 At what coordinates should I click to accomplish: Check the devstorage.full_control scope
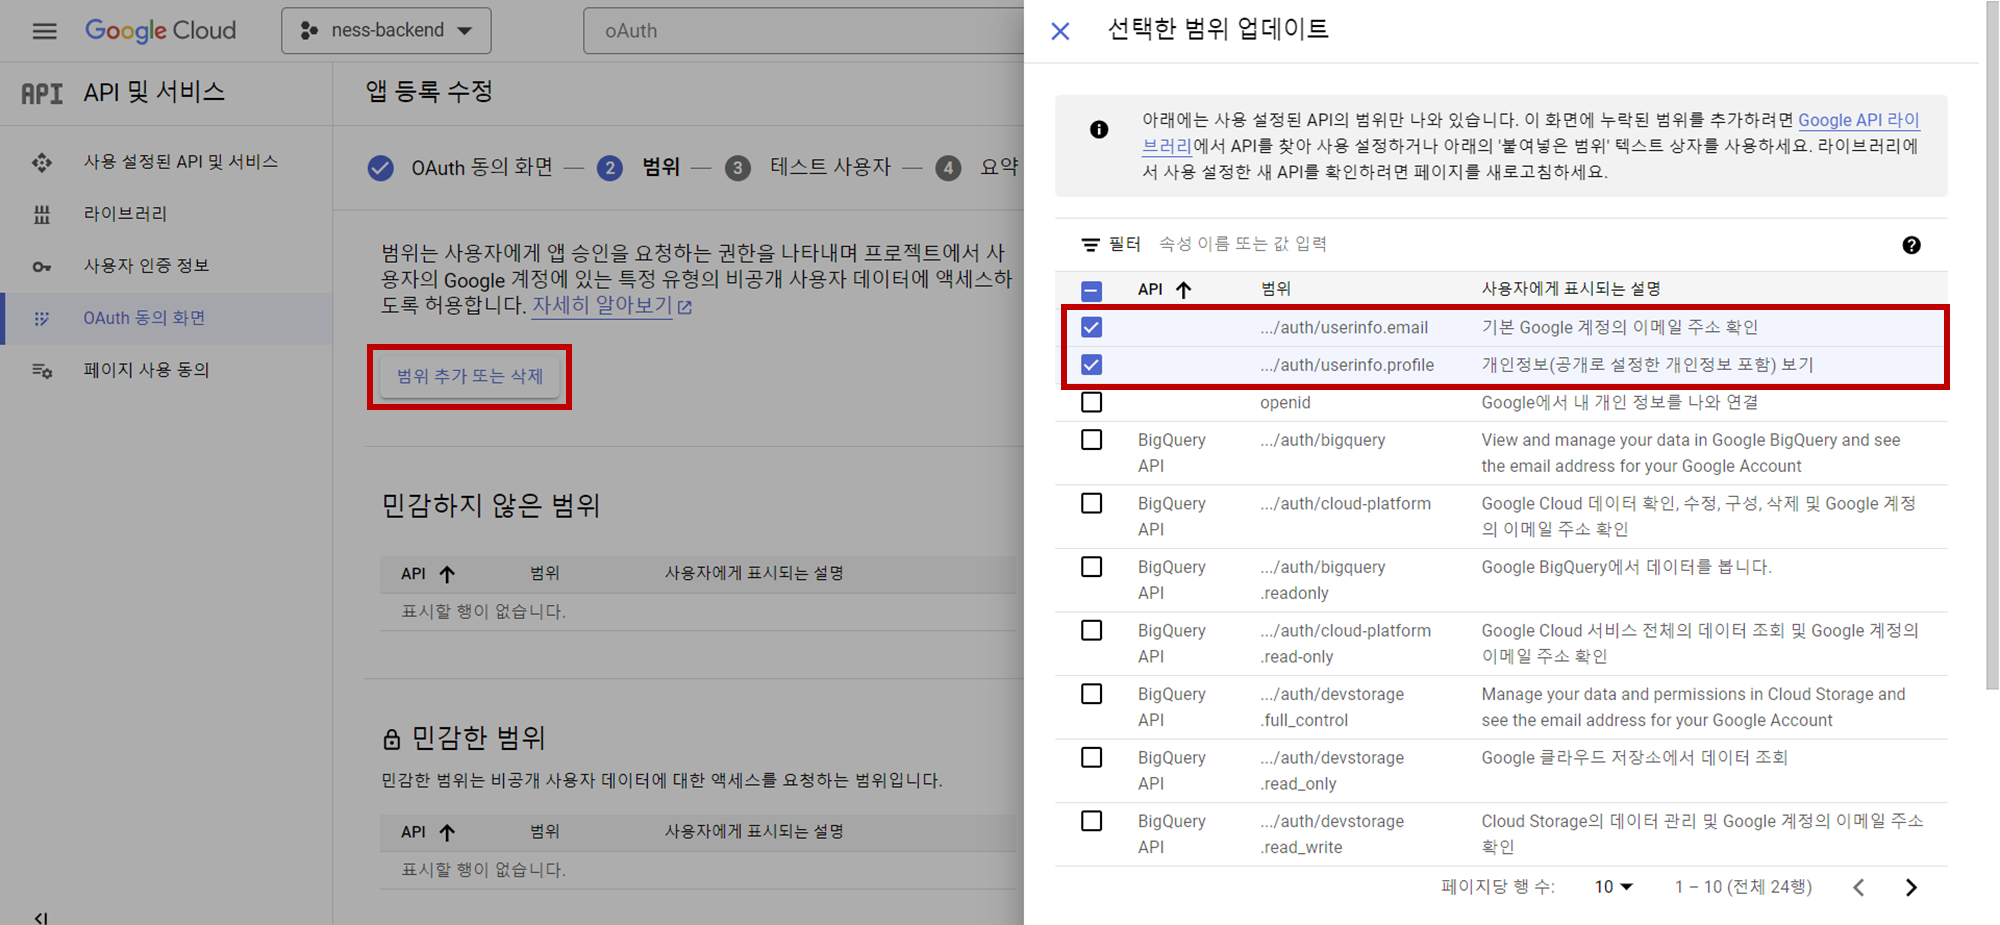[x=1091, y=694]
